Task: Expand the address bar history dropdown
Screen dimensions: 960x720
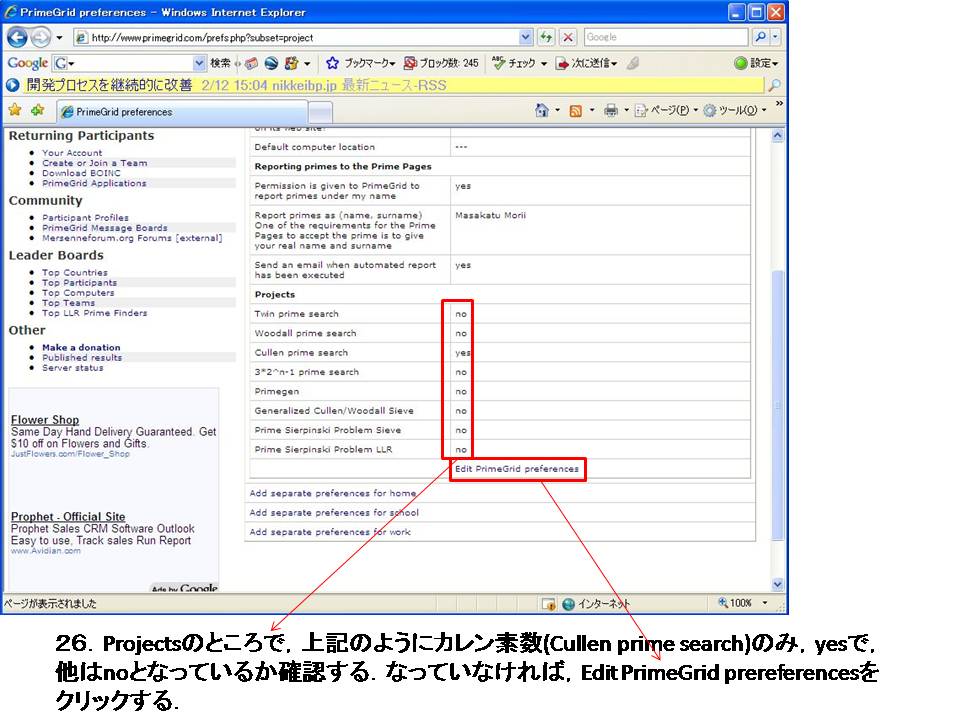Action: click(x=525, y=37)
